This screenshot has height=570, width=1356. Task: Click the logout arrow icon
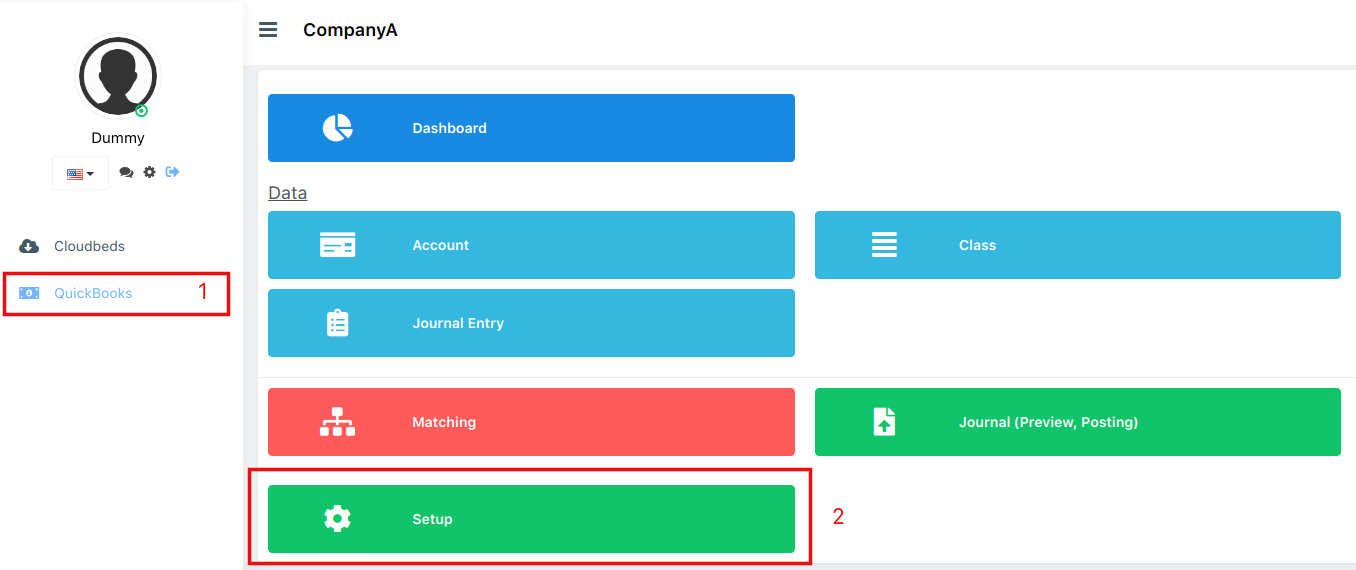point(172,172)
